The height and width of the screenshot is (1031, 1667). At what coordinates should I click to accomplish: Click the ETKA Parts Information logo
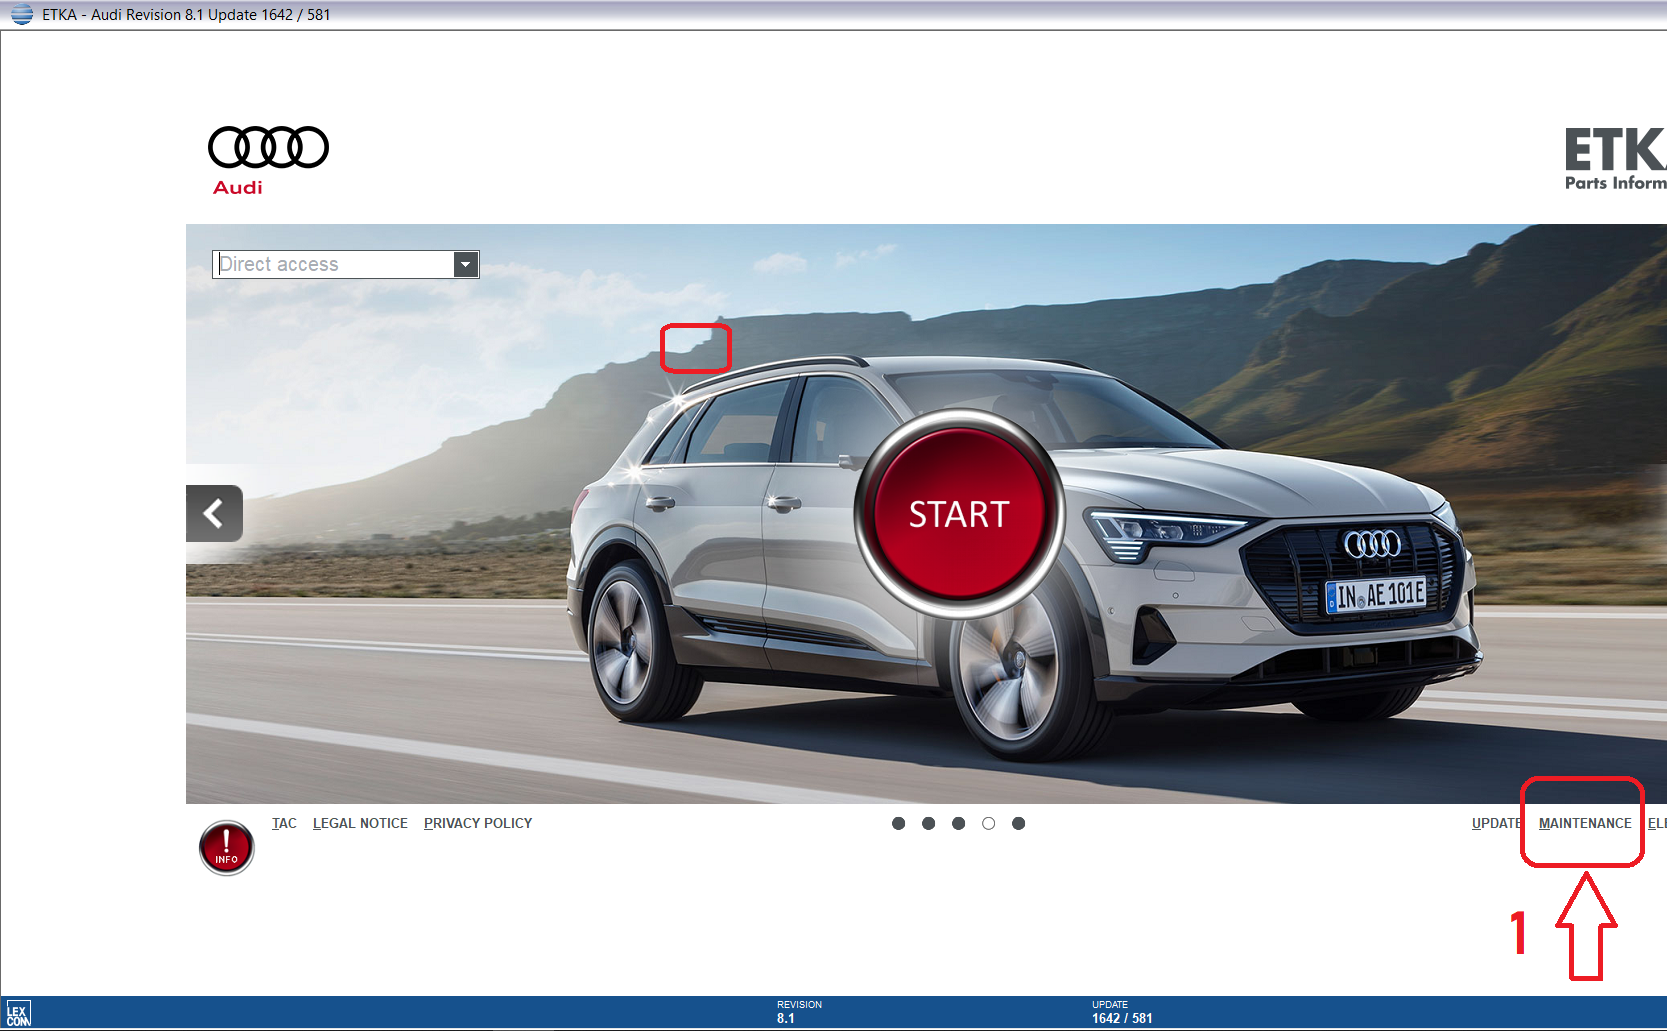point(1615,158)
